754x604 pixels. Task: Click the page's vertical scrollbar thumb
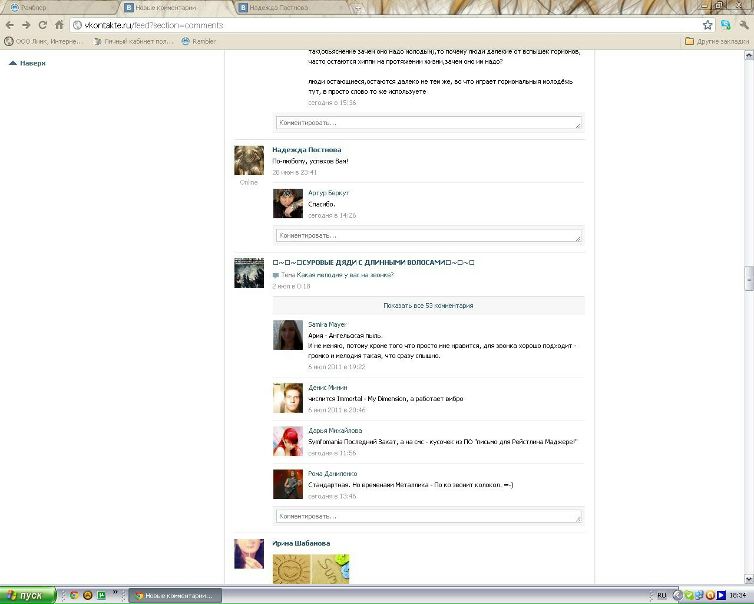pyautogui.click(x=748, y=277)
